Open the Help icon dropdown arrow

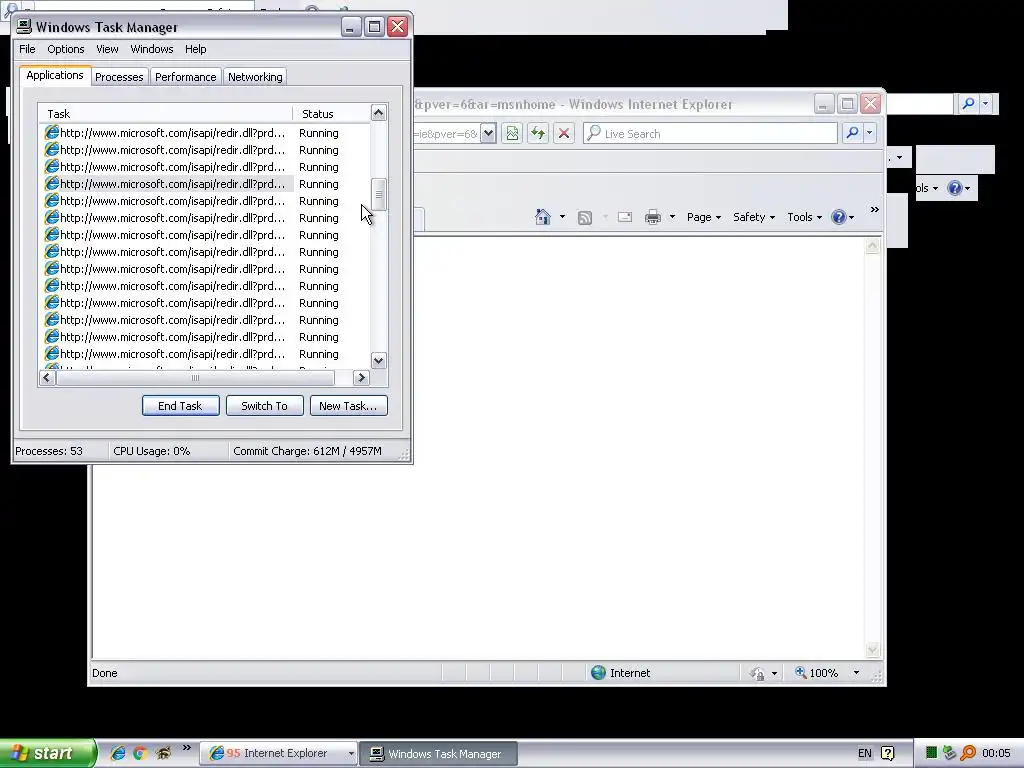pos(852,217)
